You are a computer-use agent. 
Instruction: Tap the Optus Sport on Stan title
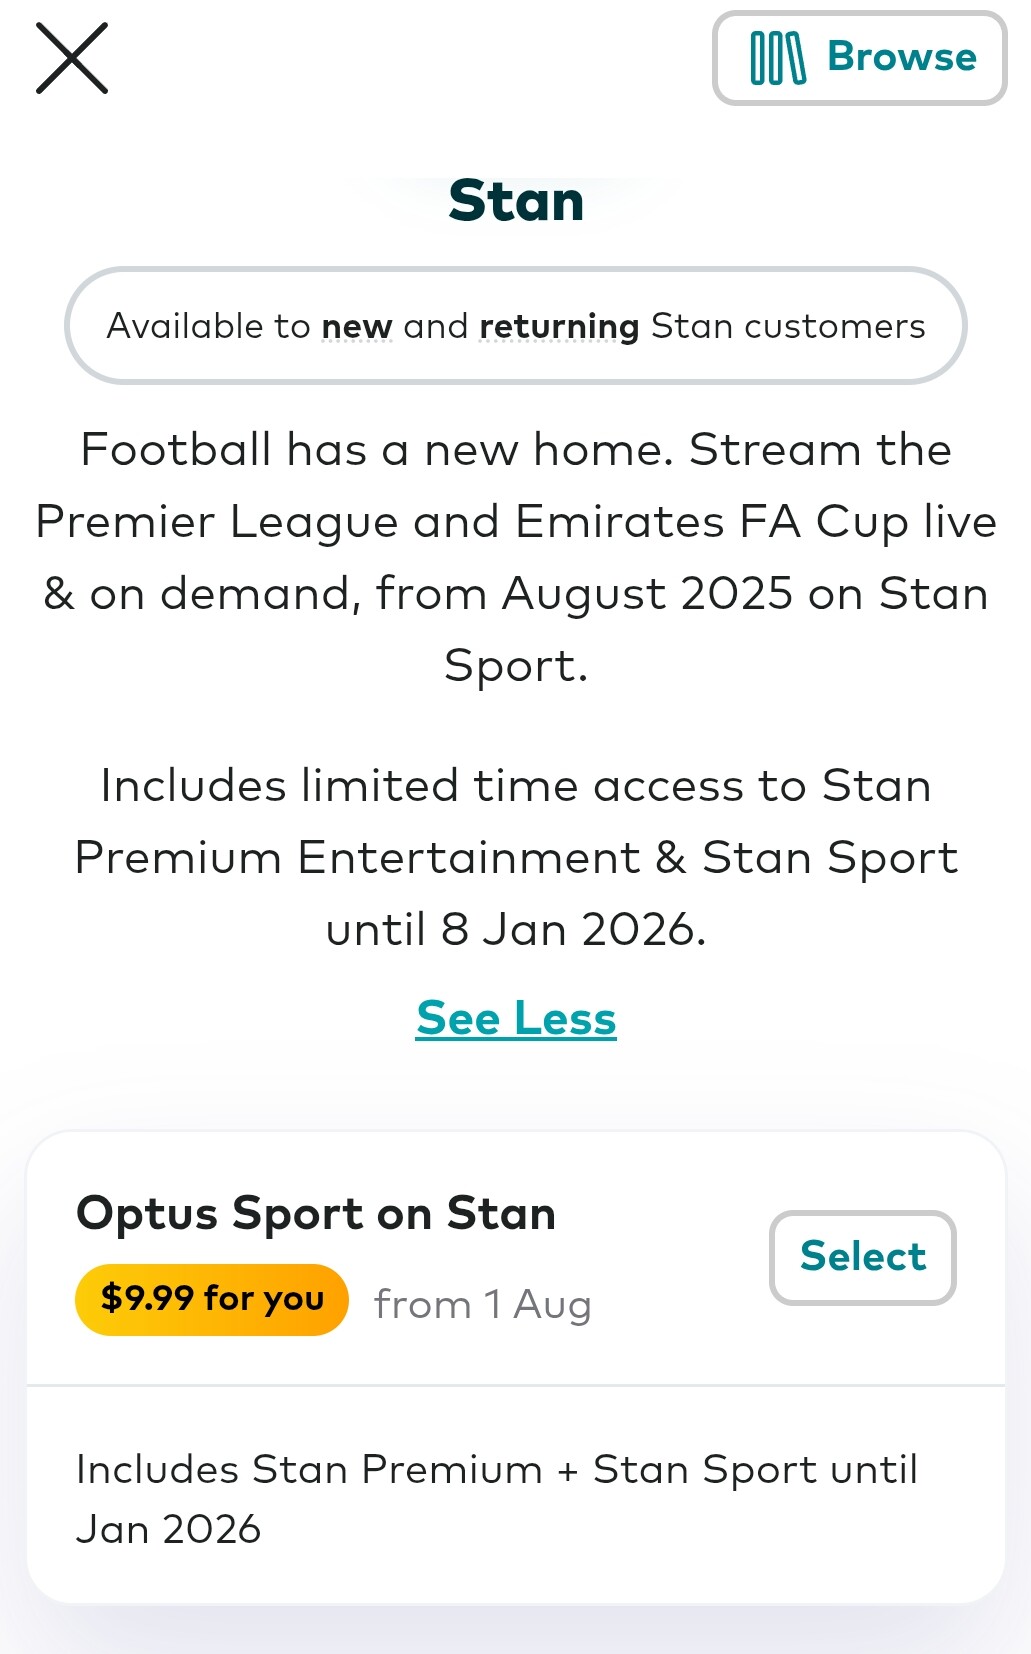pyautogui.click(x=316, y=1214)
